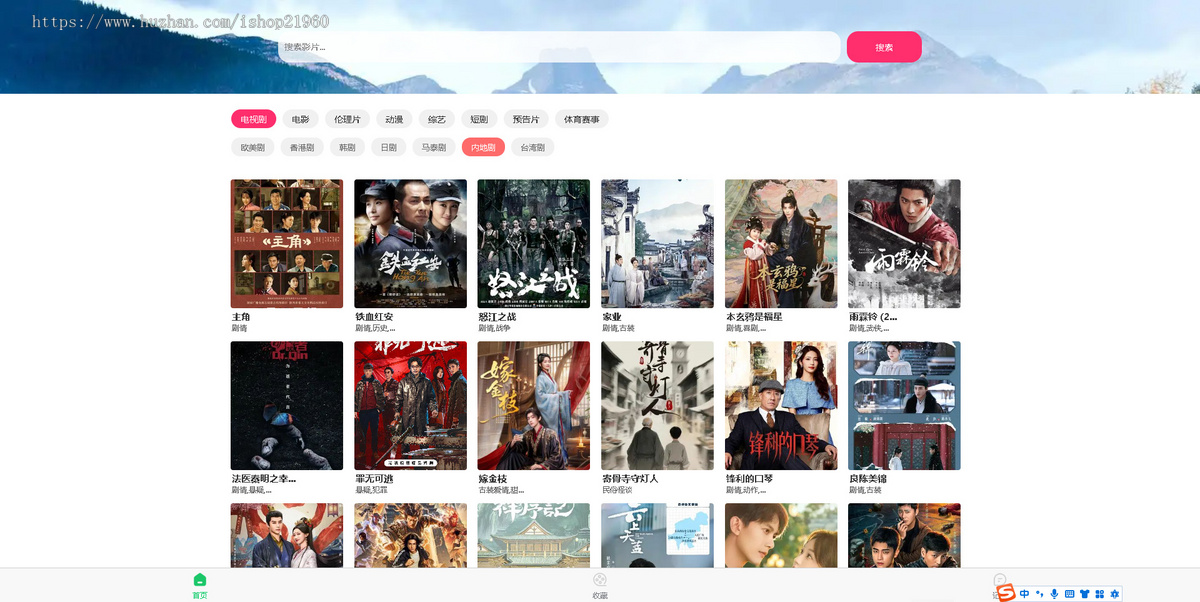
Task: Filter by 日剧 subcategory
Action: click(x=389, y=147)
